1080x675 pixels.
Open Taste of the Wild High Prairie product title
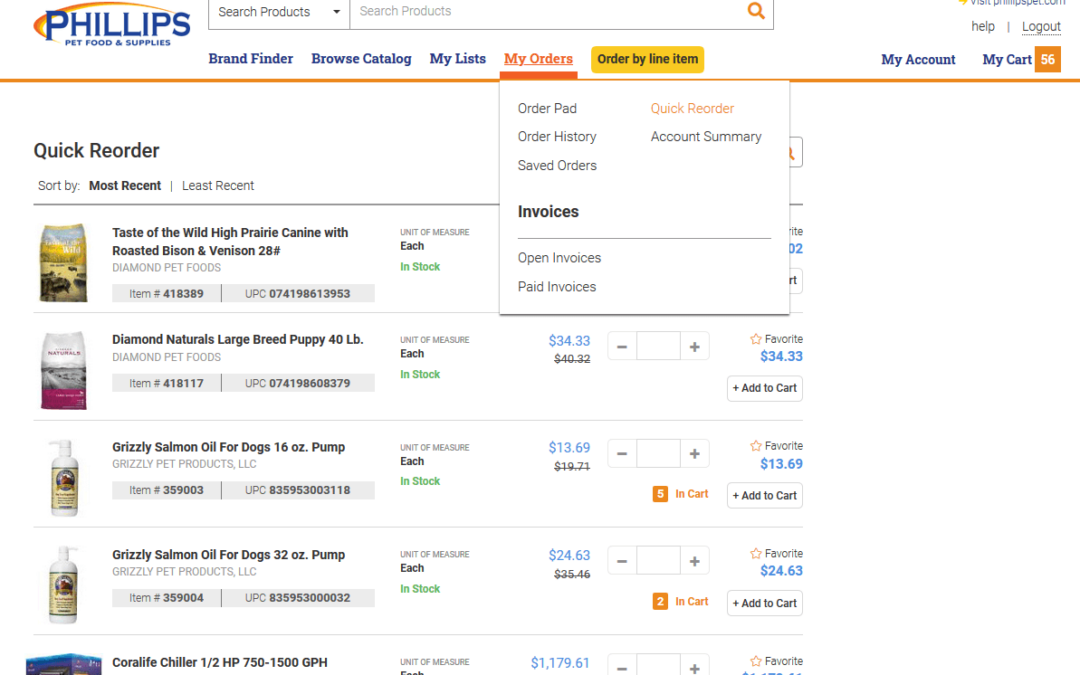click(x=230, y=242)
